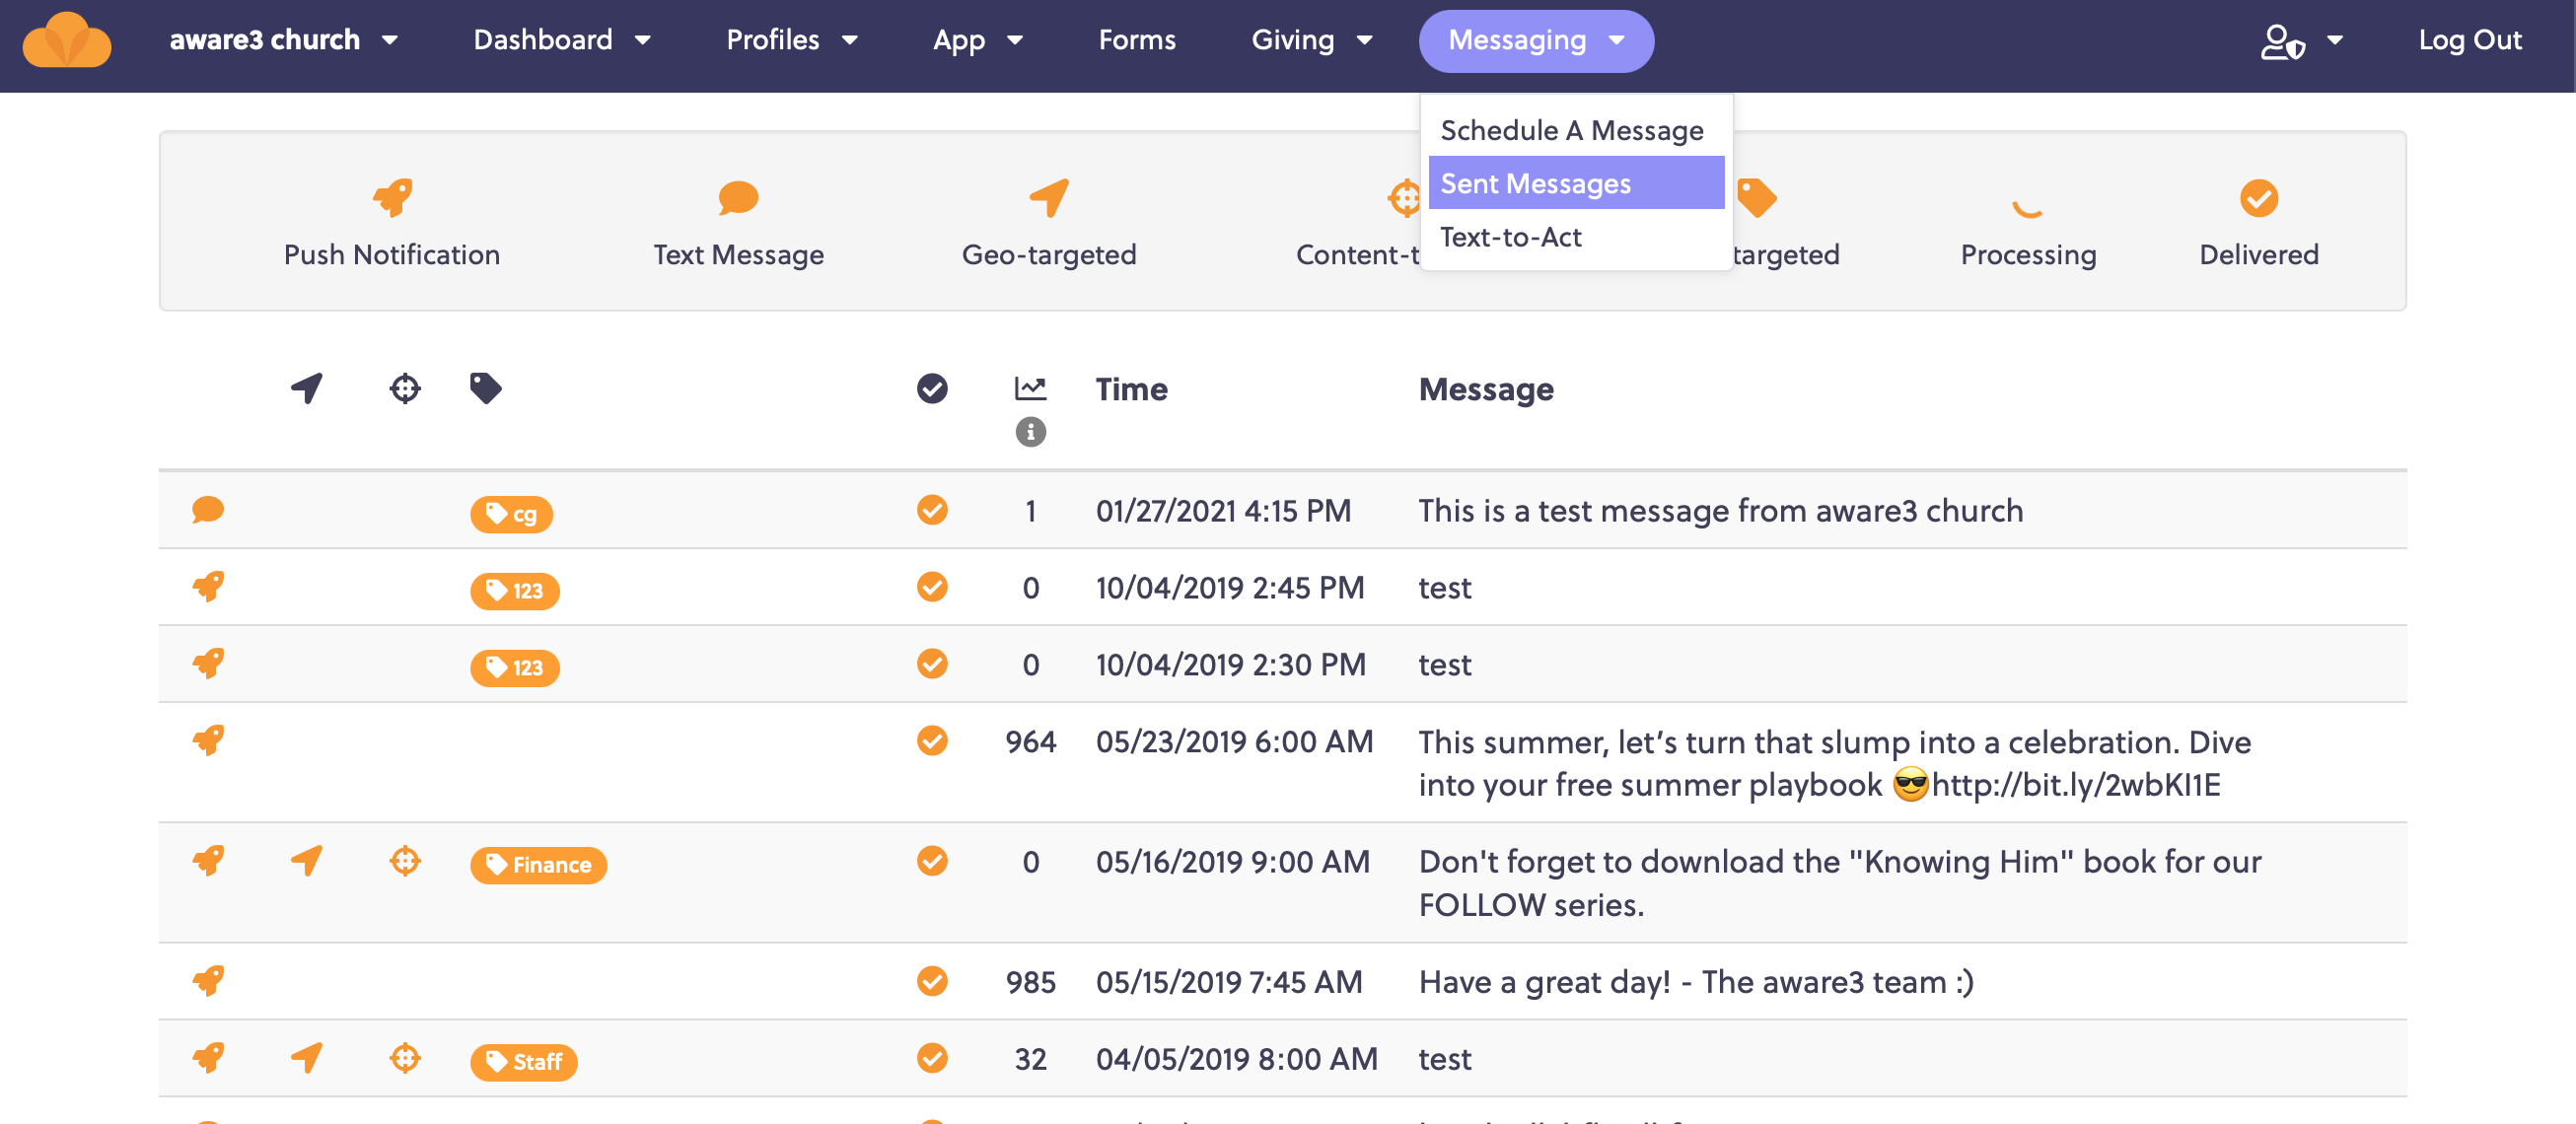Click the Processing status filter icon
2576x1124 pixels.
click(2027, 210)
